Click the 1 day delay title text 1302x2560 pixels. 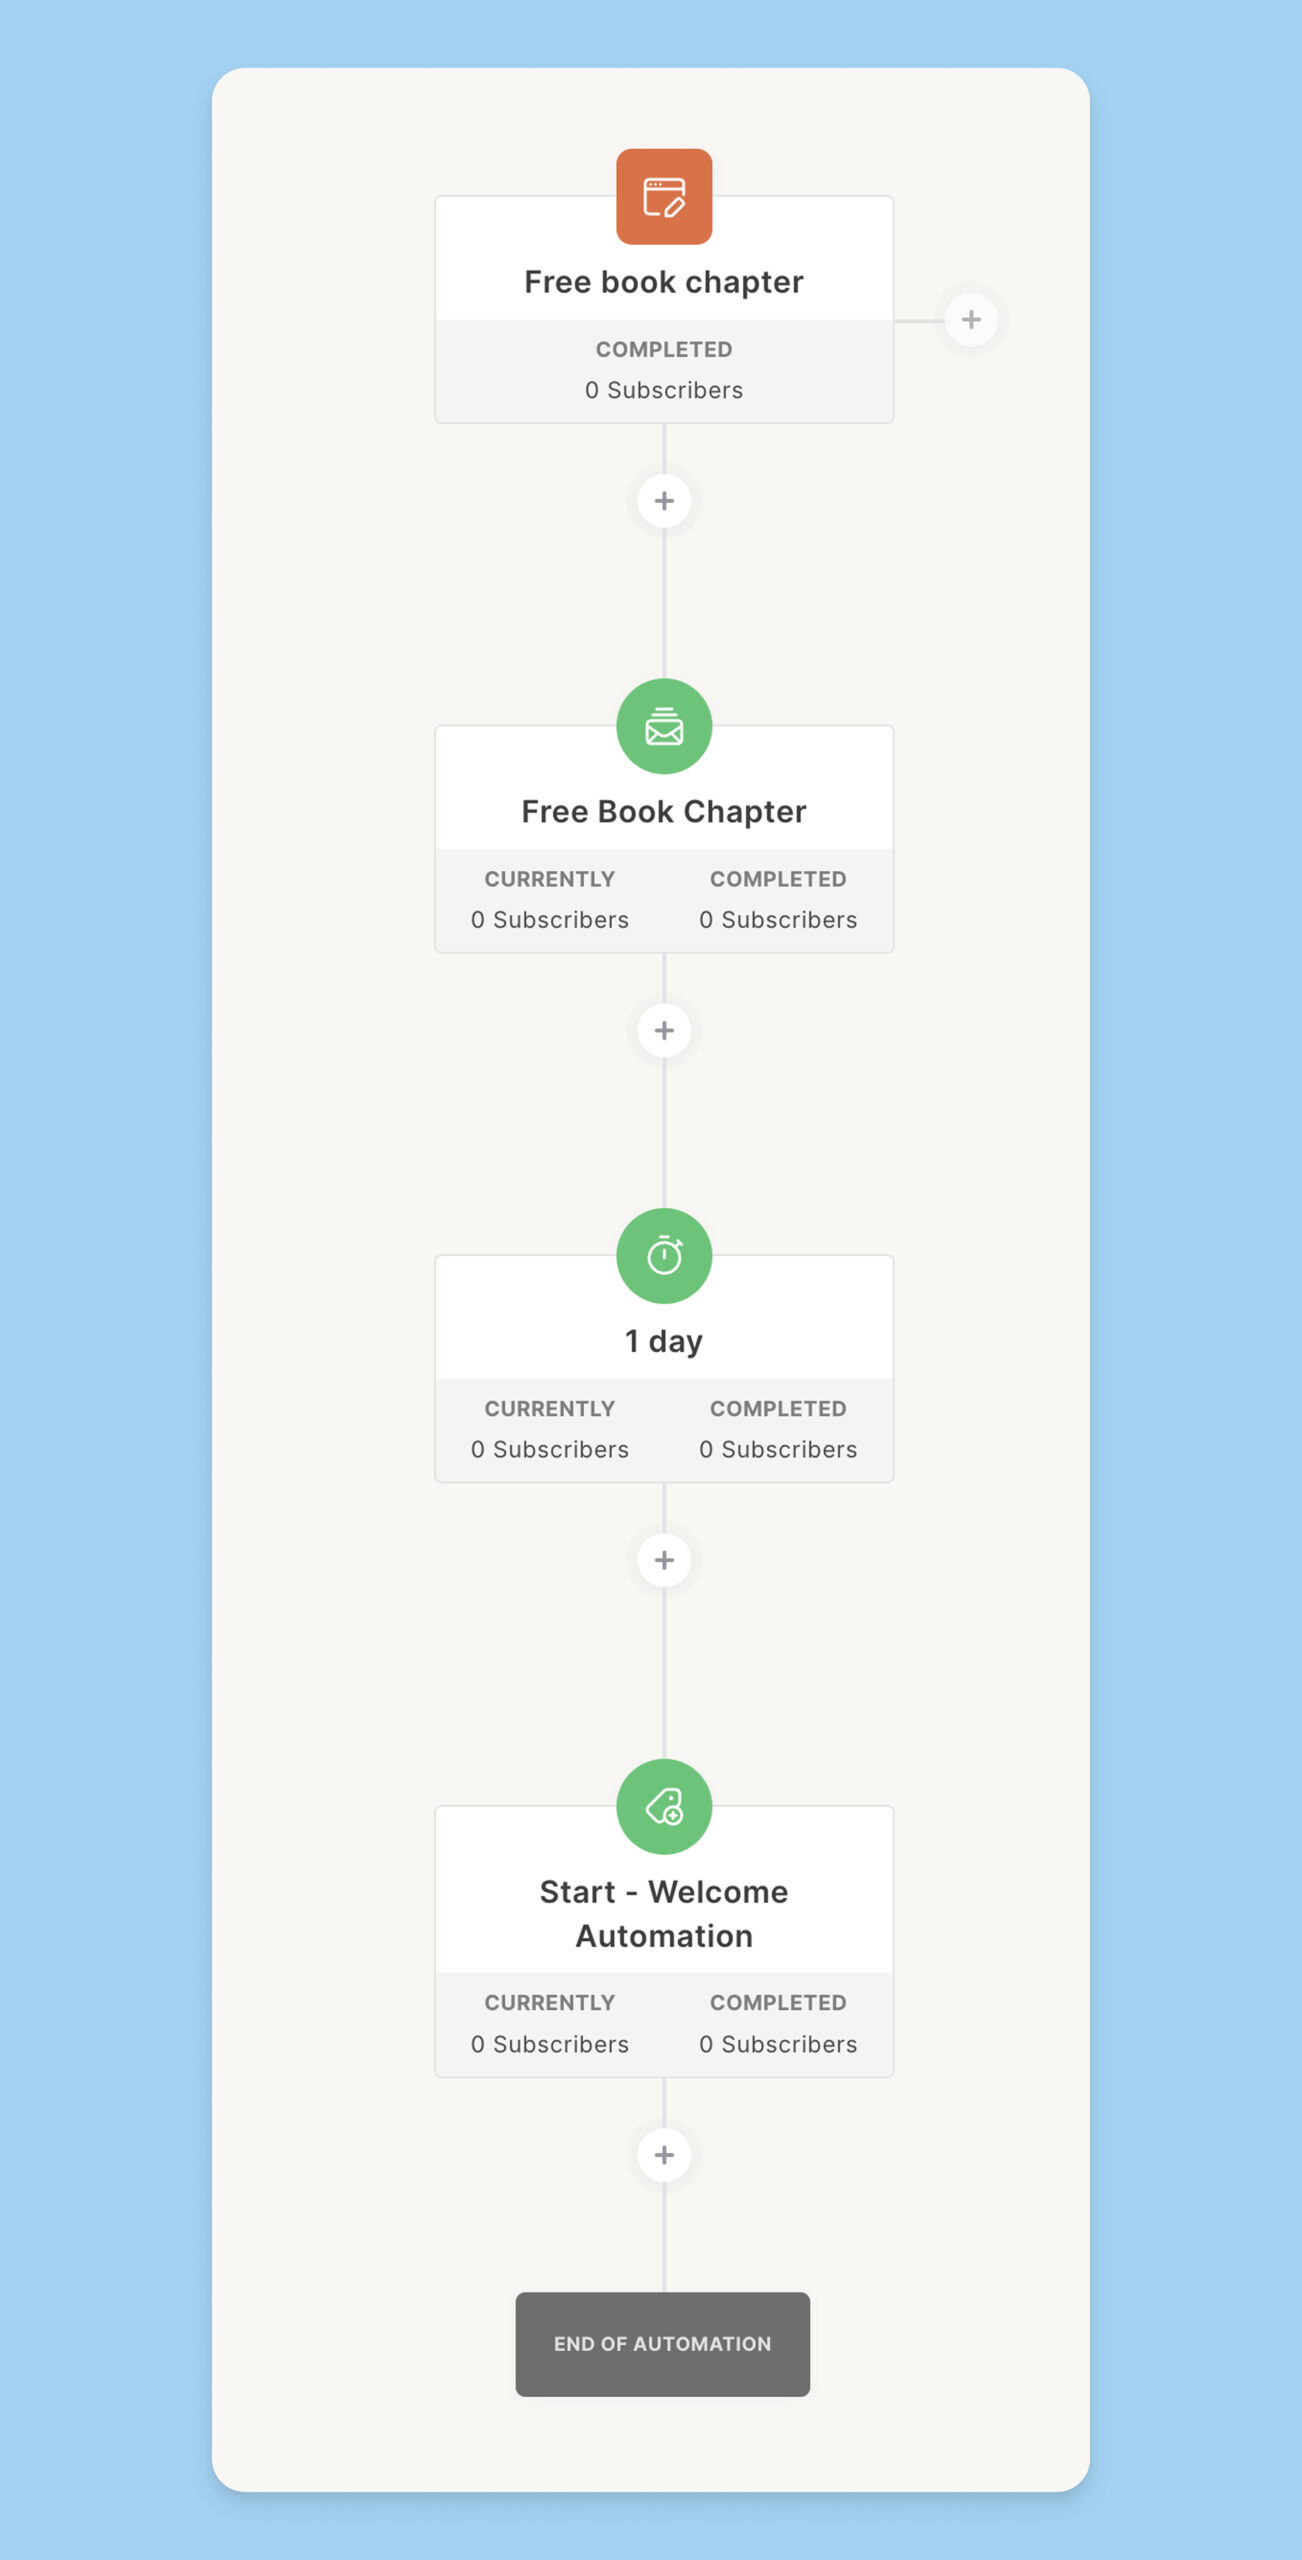(x=663, y=1341)
